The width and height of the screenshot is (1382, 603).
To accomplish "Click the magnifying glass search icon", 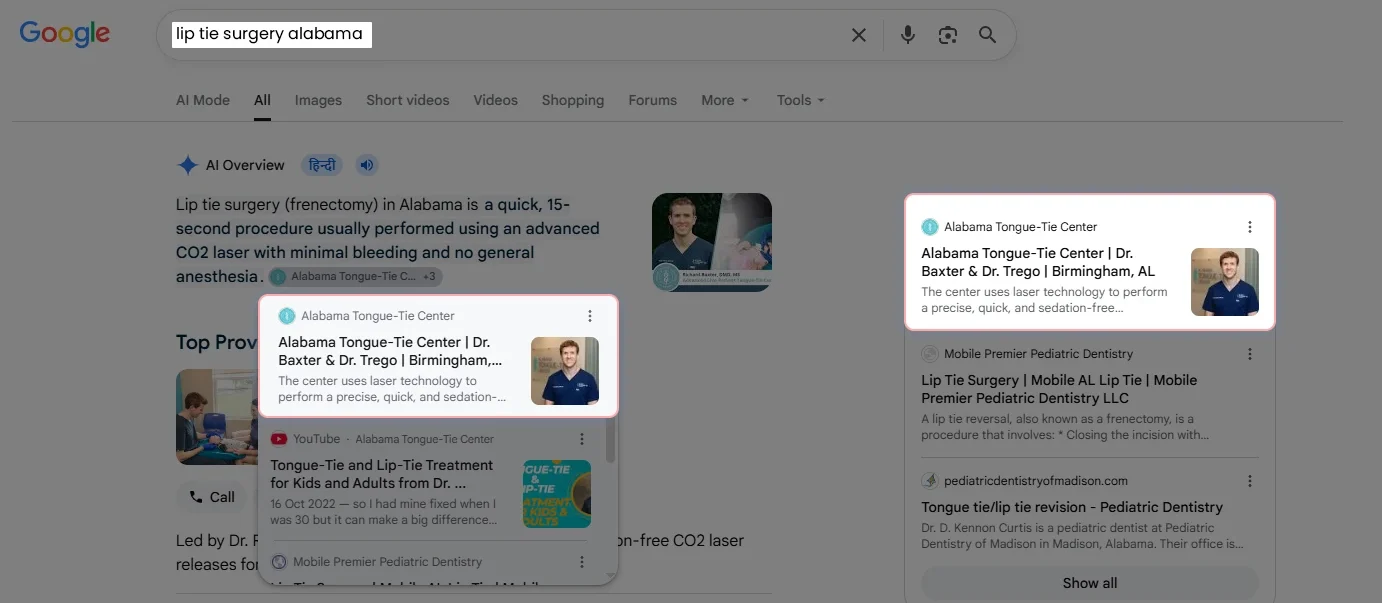I will point(988,35).
